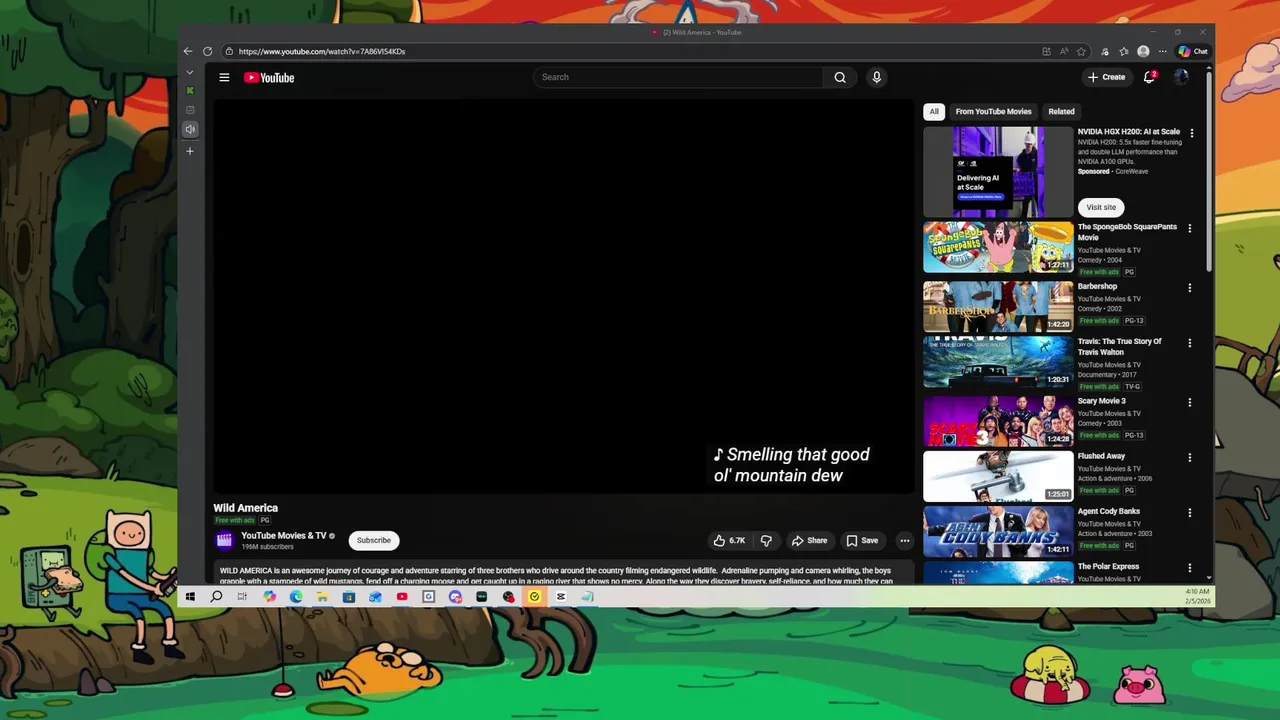1280x720 pixels.
Task: Open options for Barbershop suggestion
Action: (x=1190, y=288)
